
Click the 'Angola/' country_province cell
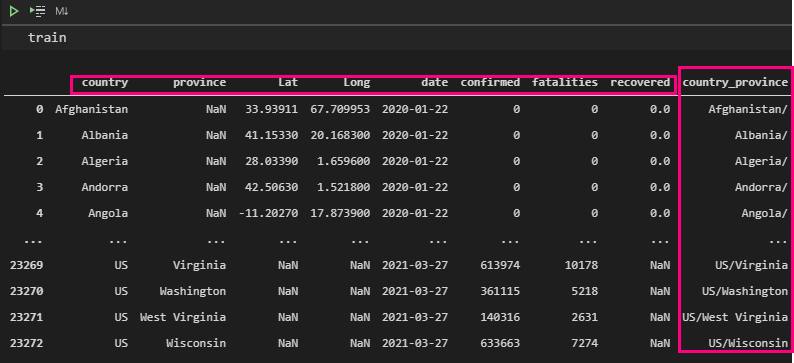tap(765, 213)
